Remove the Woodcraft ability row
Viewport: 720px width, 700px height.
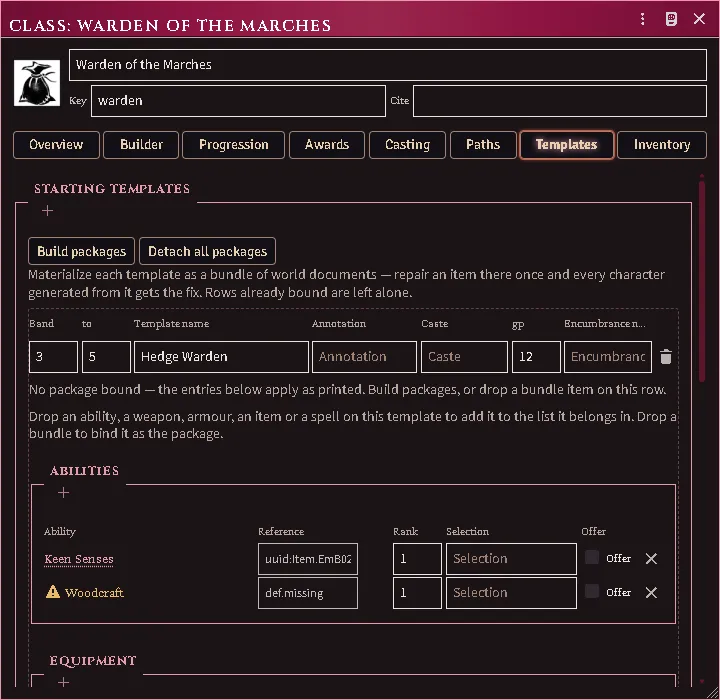click(x=651, y=593)
